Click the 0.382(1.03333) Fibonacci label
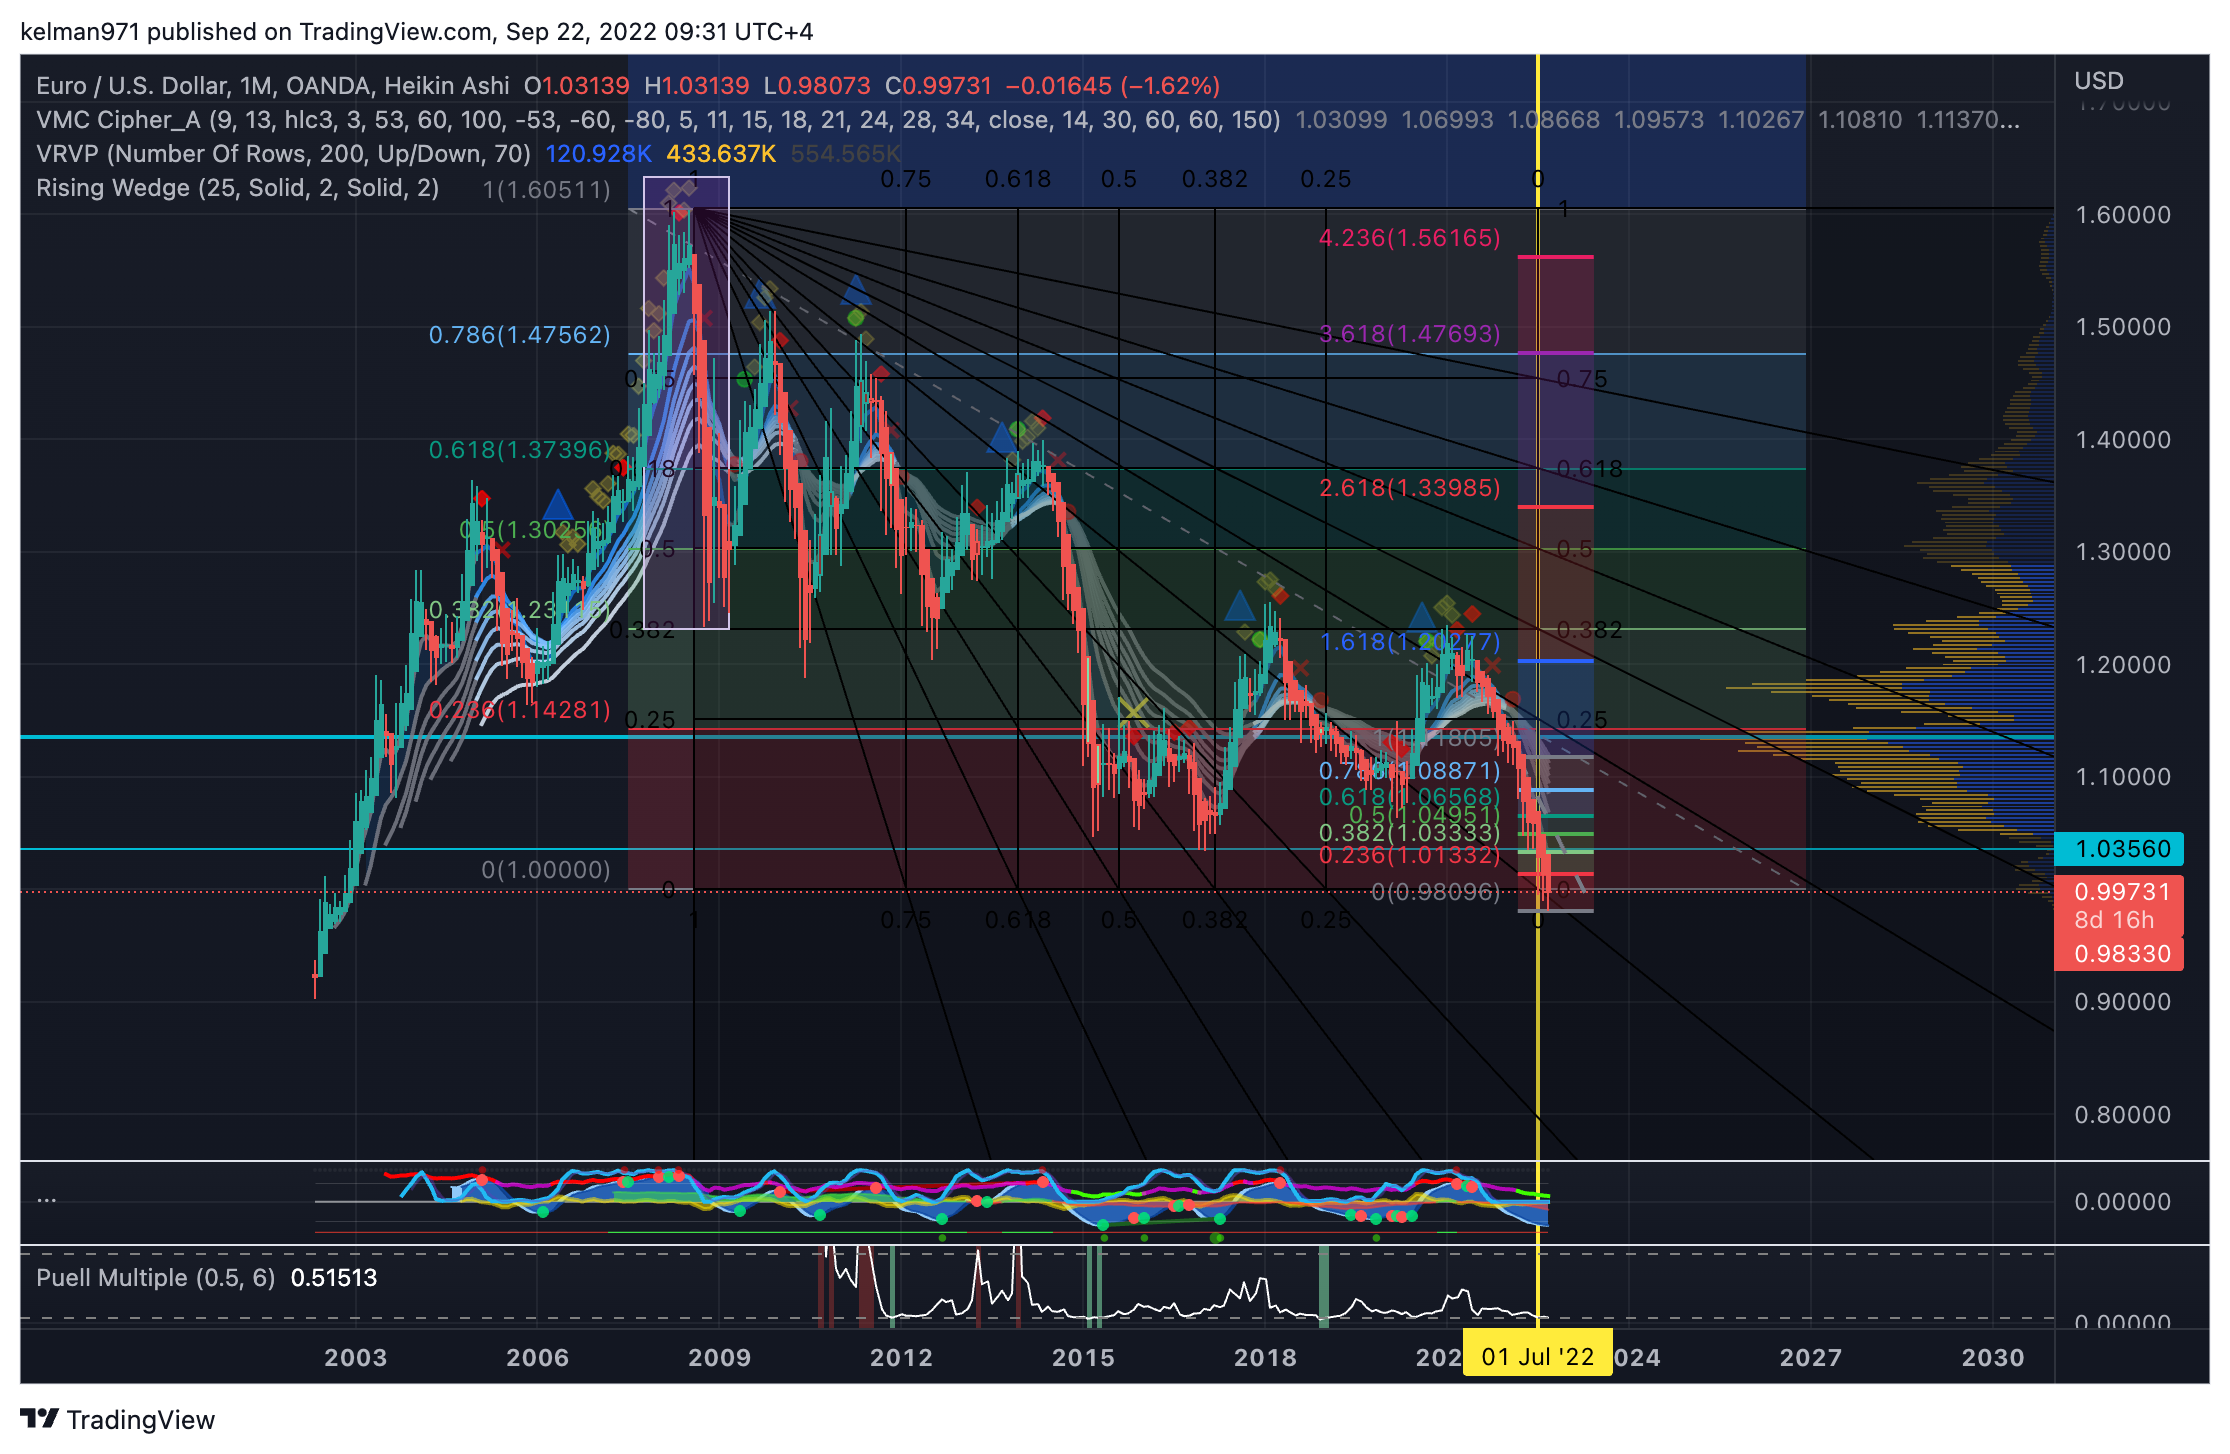The height and width of the screenshot is (1454, 2230). (1409, 833)
